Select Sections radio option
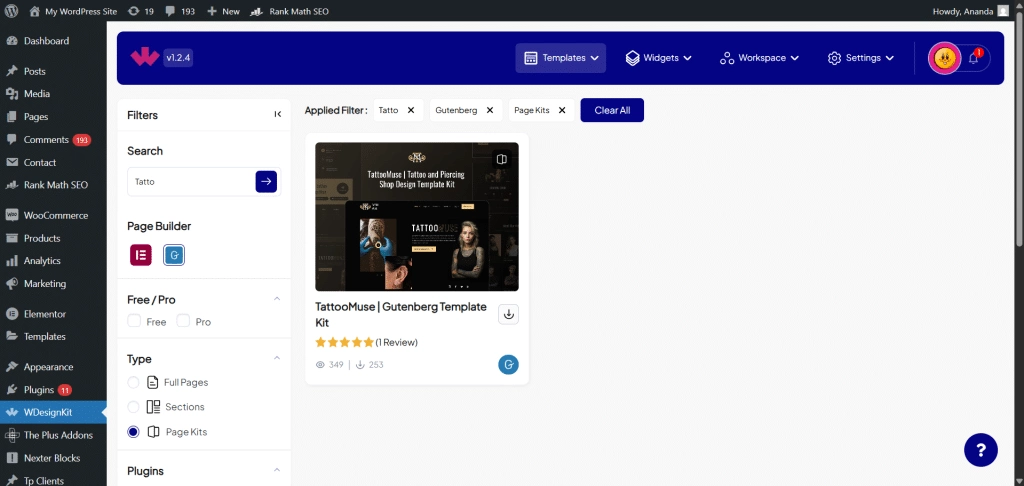The image size is (1024, 486). [133, 407]
